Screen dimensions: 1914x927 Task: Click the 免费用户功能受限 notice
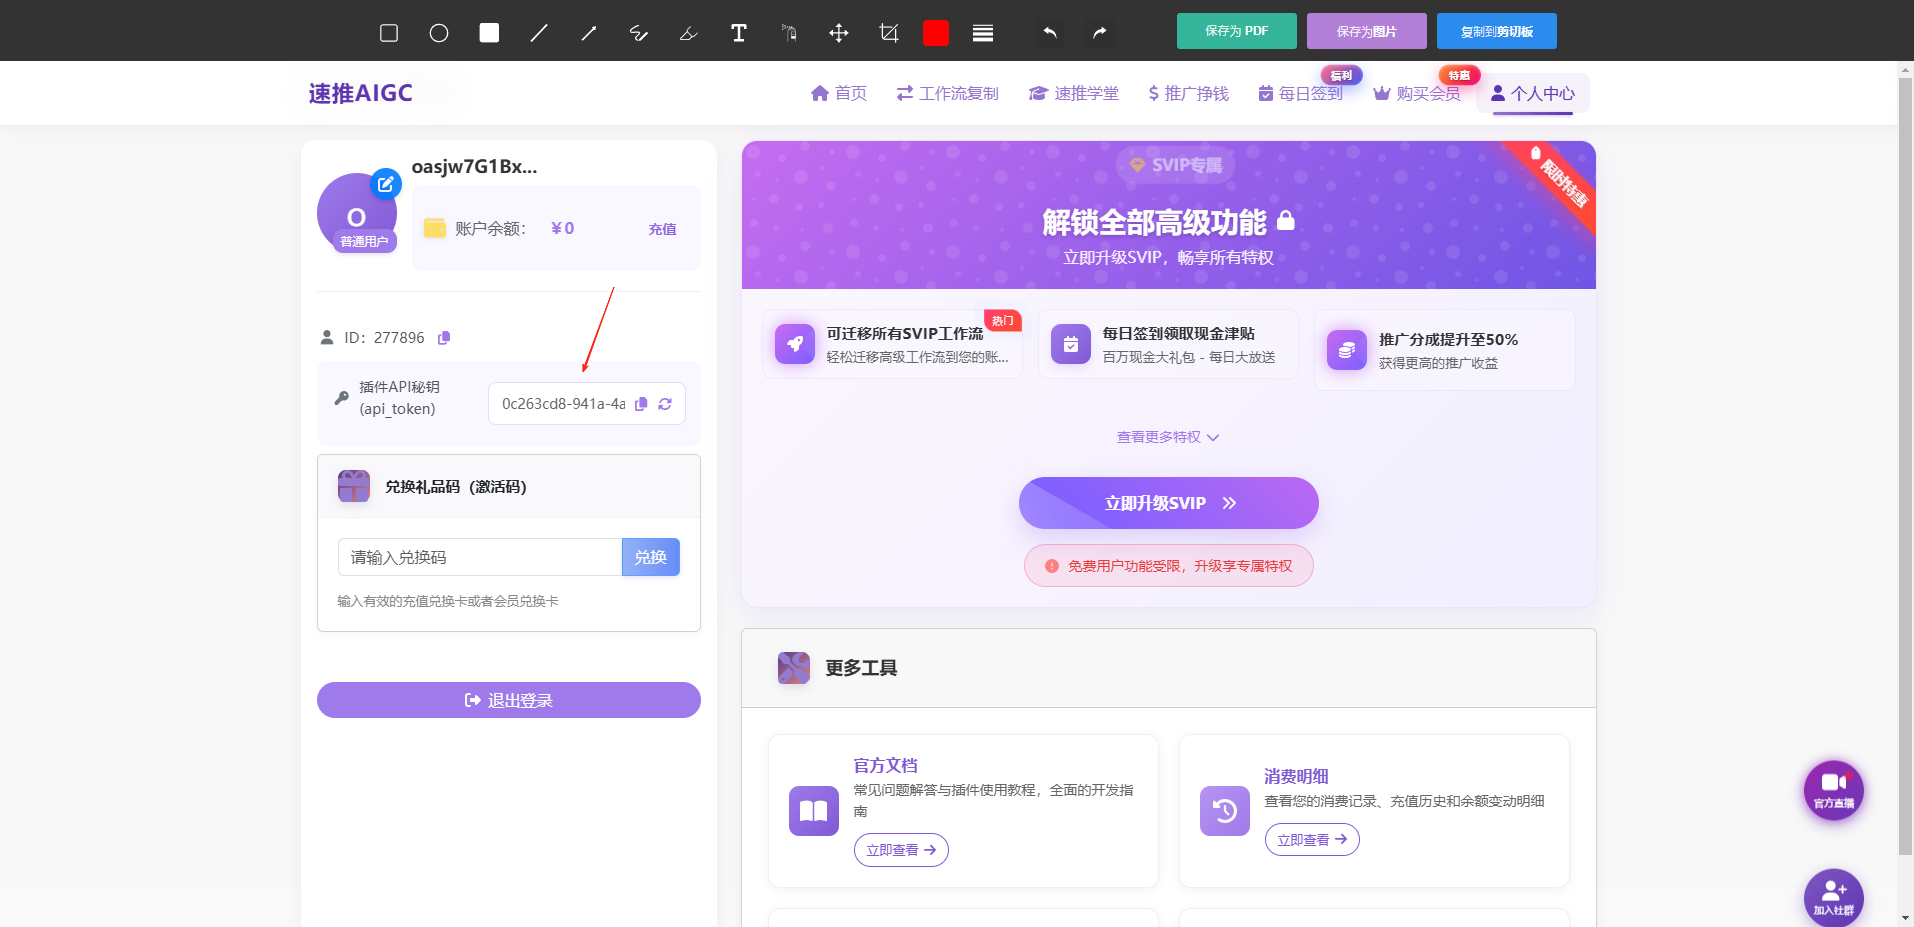(x=1169, y=566)
